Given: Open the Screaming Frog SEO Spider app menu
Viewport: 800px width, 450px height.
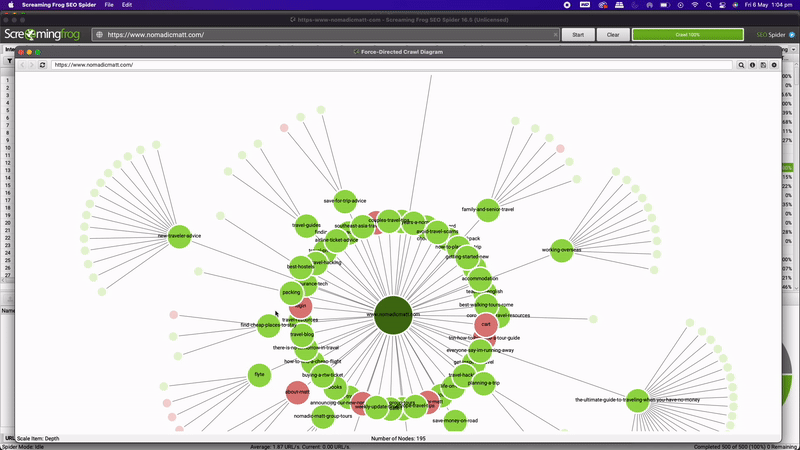Looking at the screenshot, I should 59,5.
